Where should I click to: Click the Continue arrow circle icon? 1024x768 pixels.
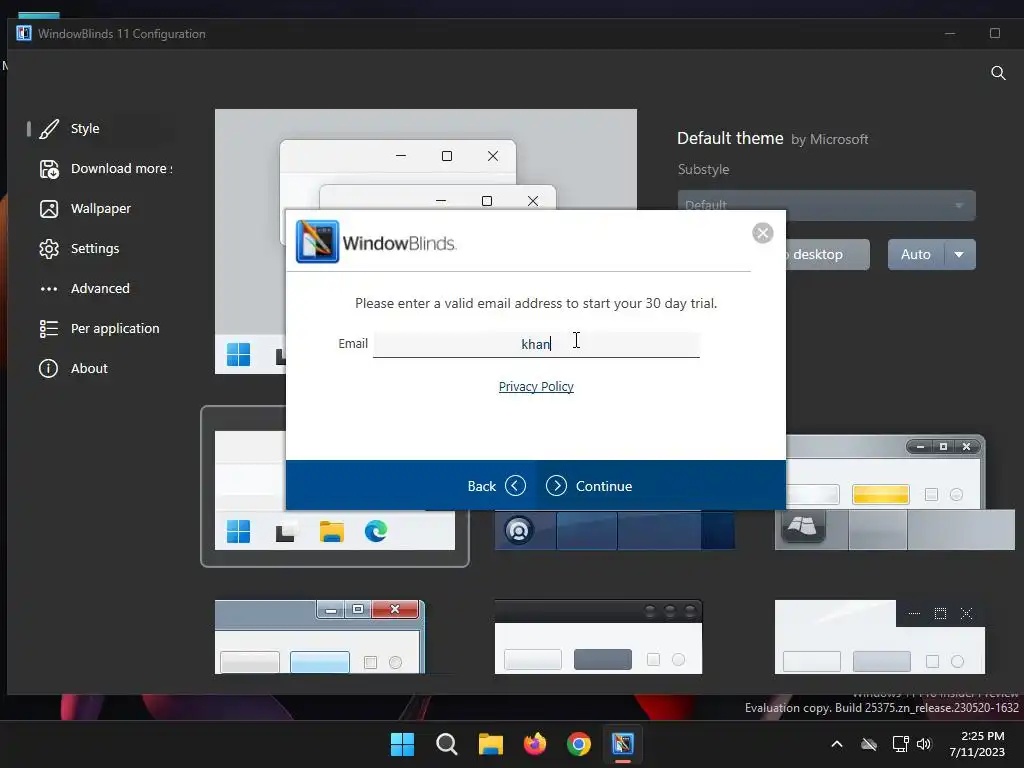tap(556, 486)
